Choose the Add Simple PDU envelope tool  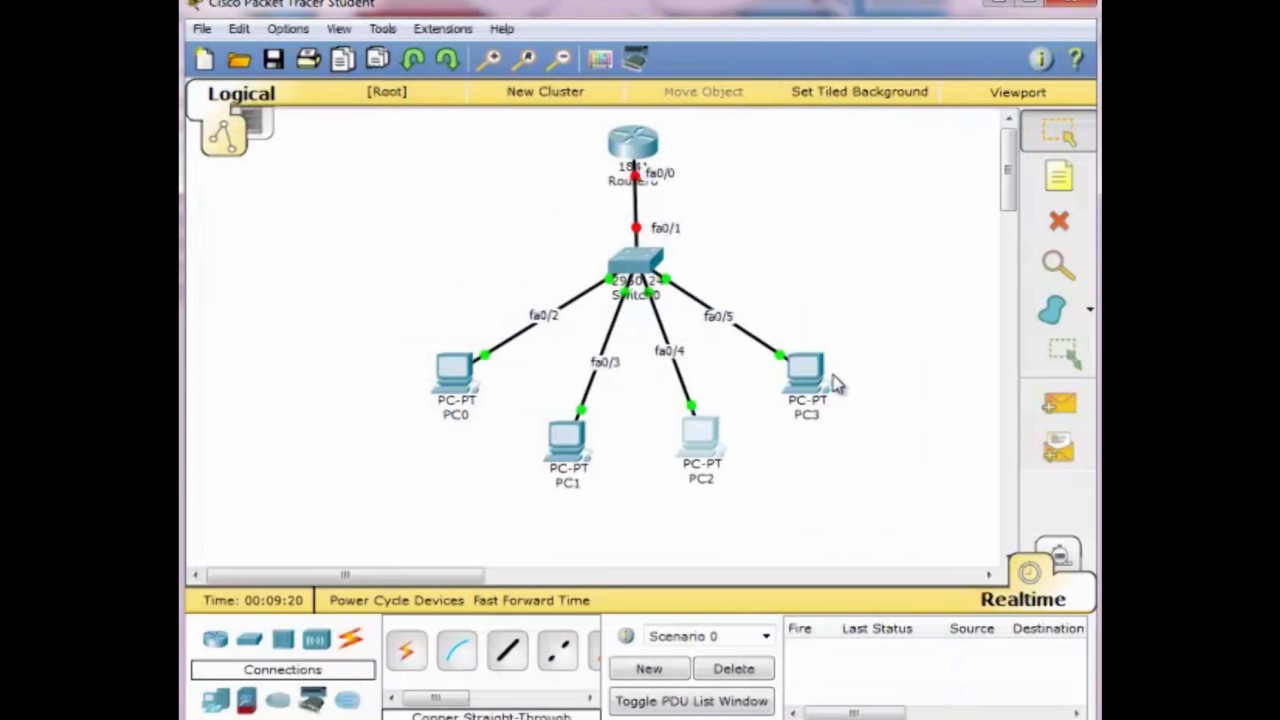point(1059,403)
